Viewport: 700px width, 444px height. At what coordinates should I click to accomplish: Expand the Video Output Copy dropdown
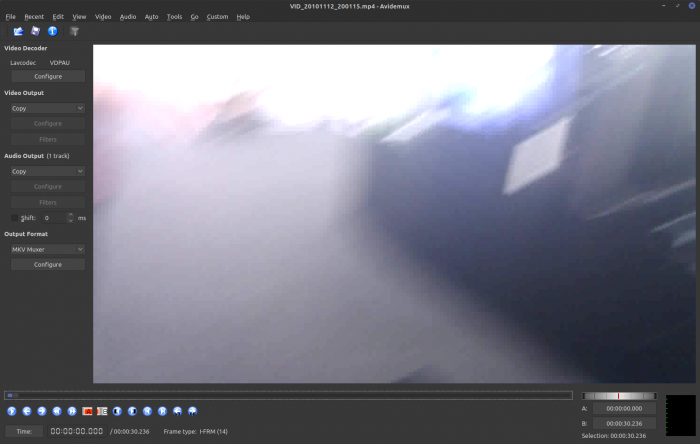coord(47,108)
